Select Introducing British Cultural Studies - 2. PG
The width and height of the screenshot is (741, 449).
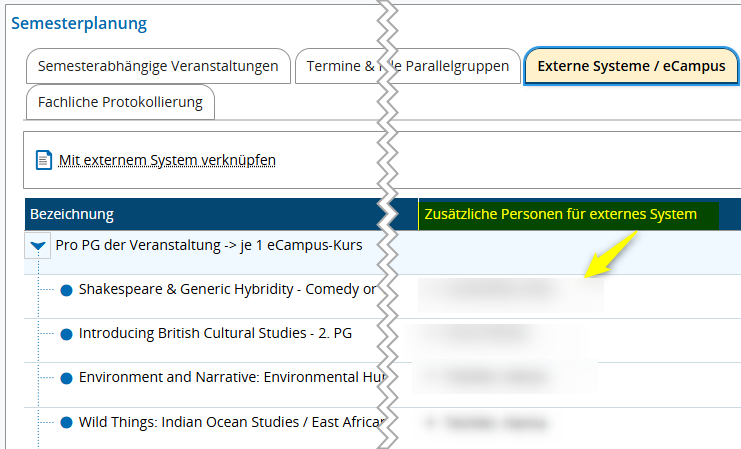[x=215, y=333]
